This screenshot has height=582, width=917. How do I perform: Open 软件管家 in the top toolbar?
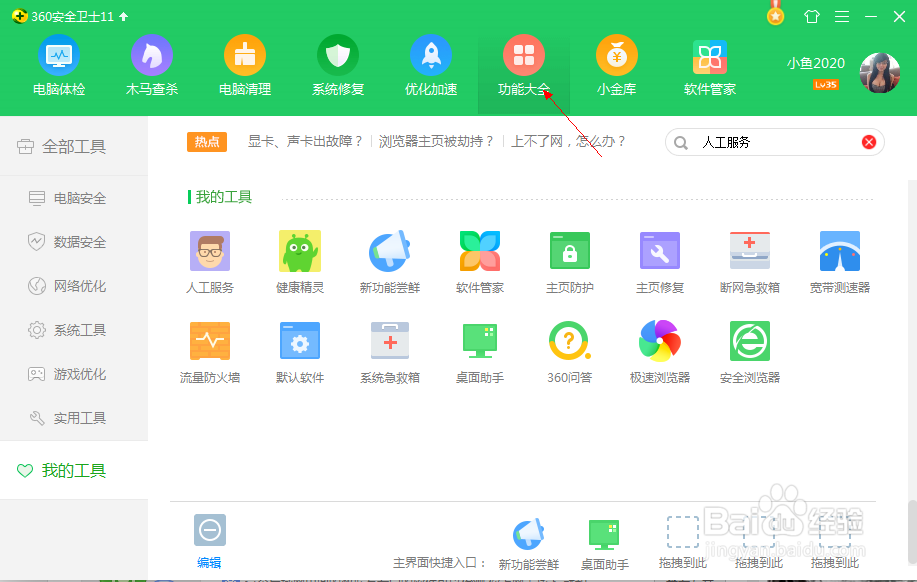coord(710,66)
